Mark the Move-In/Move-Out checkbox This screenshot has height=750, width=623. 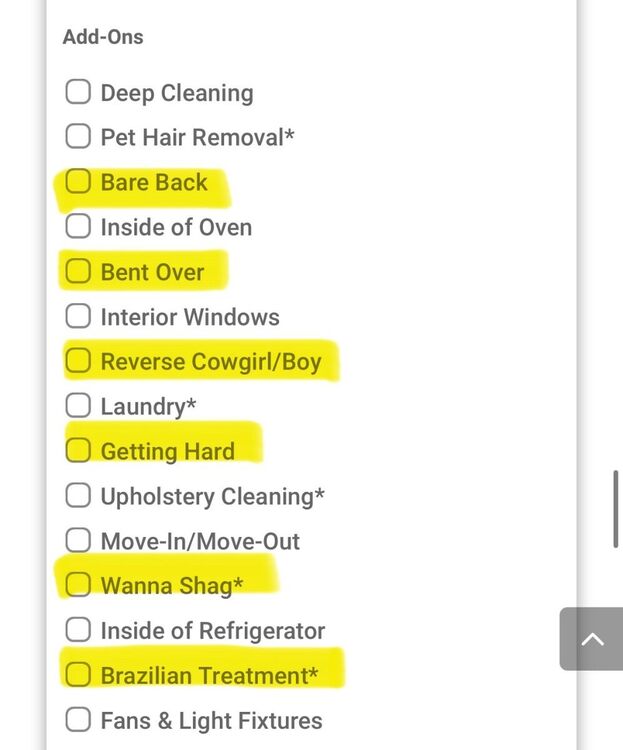click(78, 541)
